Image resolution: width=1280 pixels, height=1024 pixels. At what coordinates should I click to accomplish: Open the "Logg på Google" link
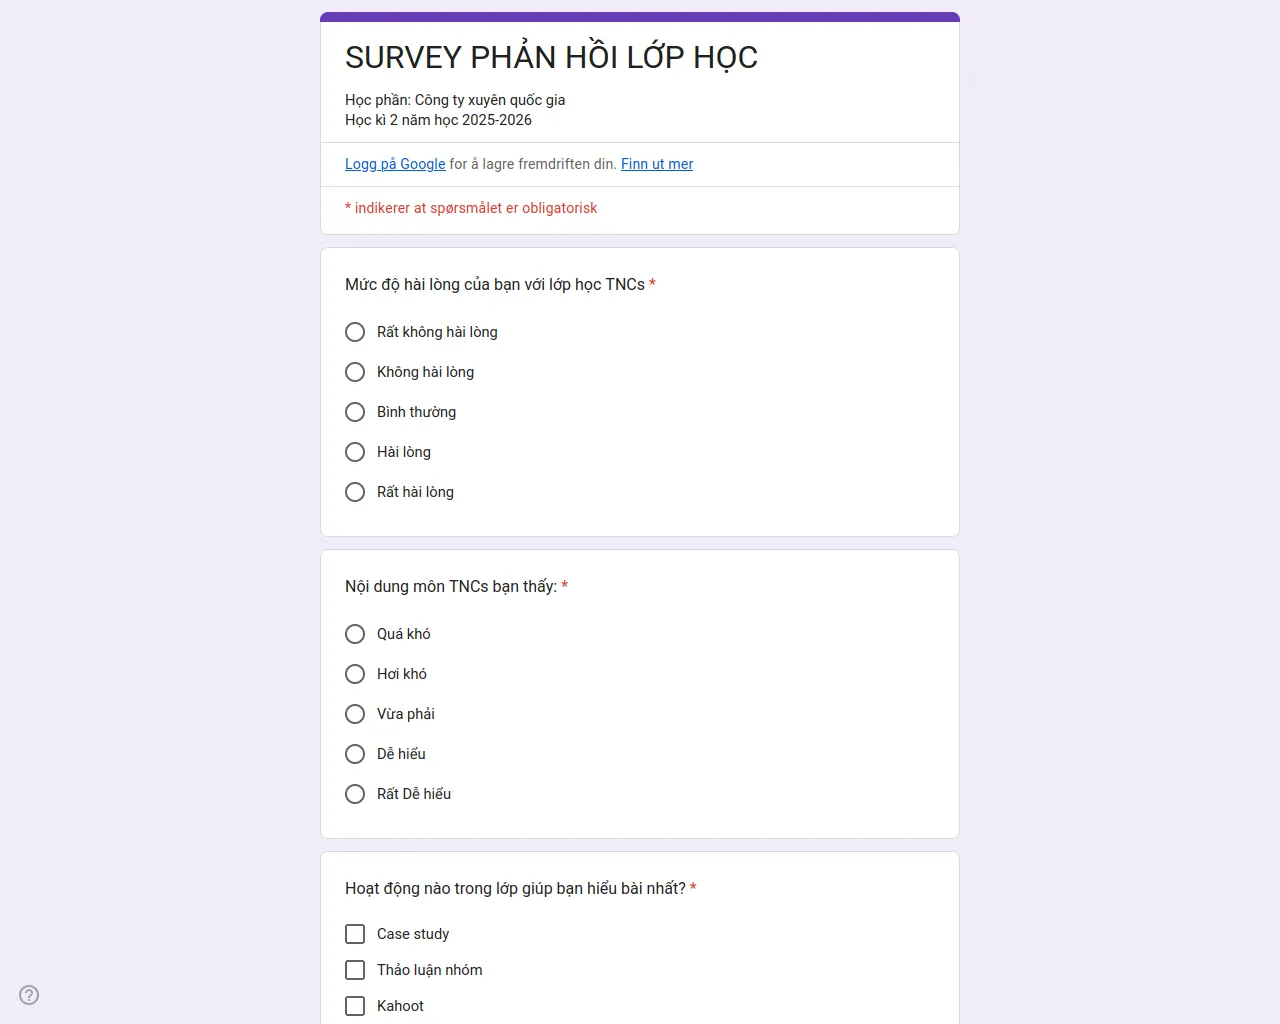coord(395,164)
